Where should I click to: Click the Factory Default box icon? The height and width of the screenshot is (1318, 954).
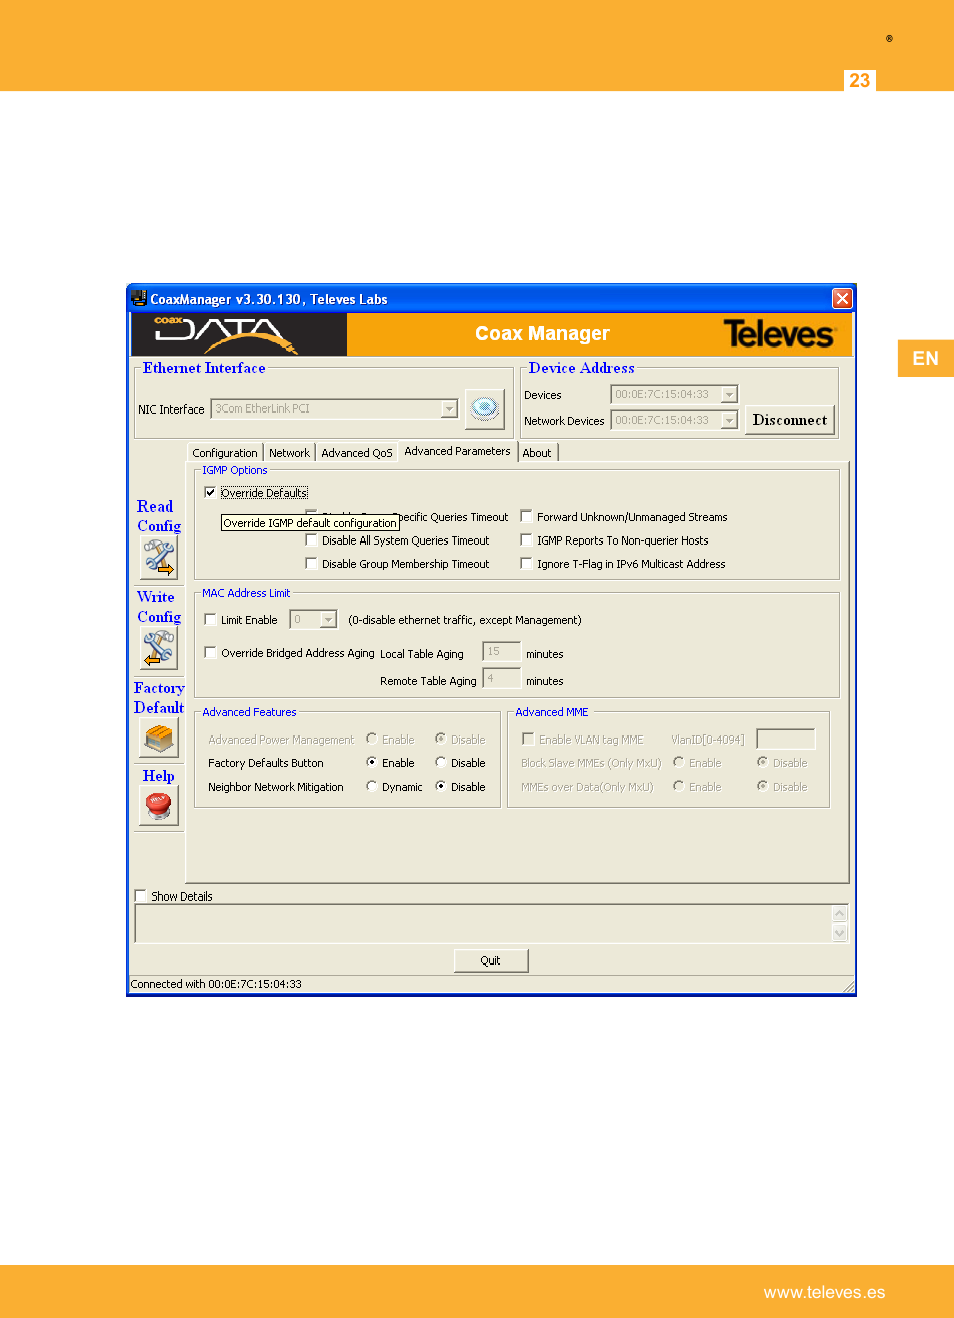click(x=159, y=738)
